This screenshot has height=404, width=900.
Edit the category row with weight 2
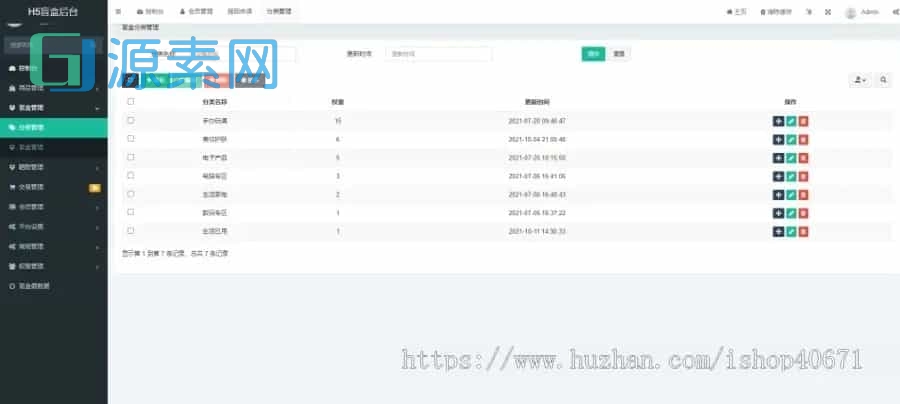point(791,195)
